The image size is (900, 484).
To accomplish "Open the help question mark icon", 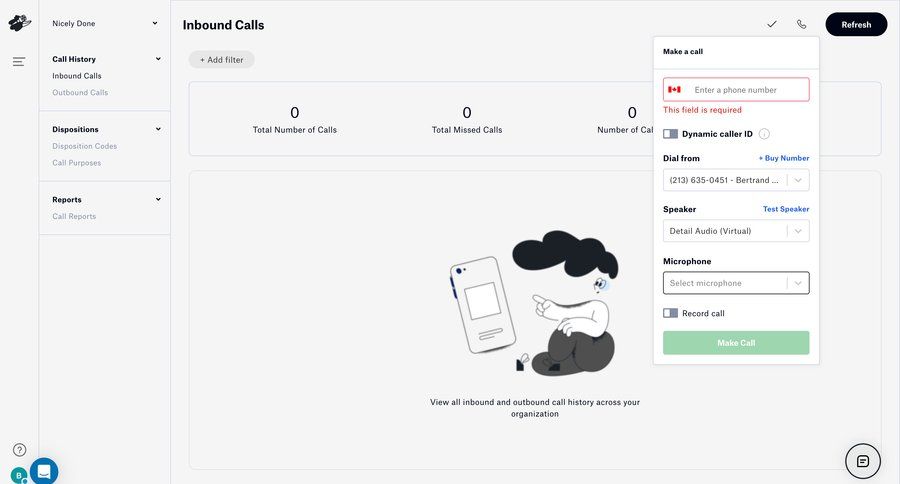I will (x=19, y=450).
